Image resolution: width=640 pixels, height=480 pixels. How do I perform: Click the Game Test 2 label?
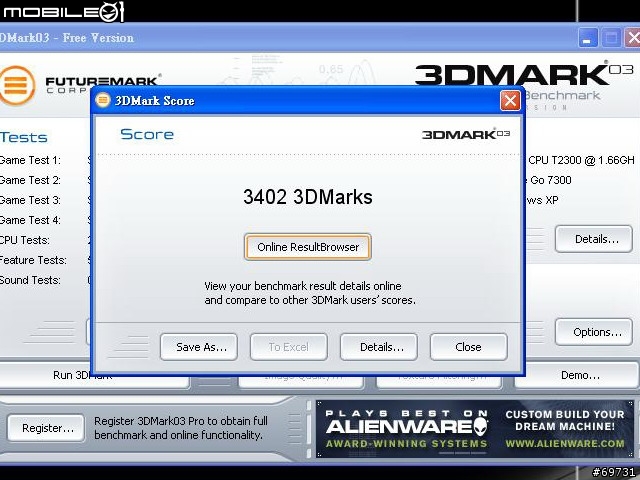[30, 180]
